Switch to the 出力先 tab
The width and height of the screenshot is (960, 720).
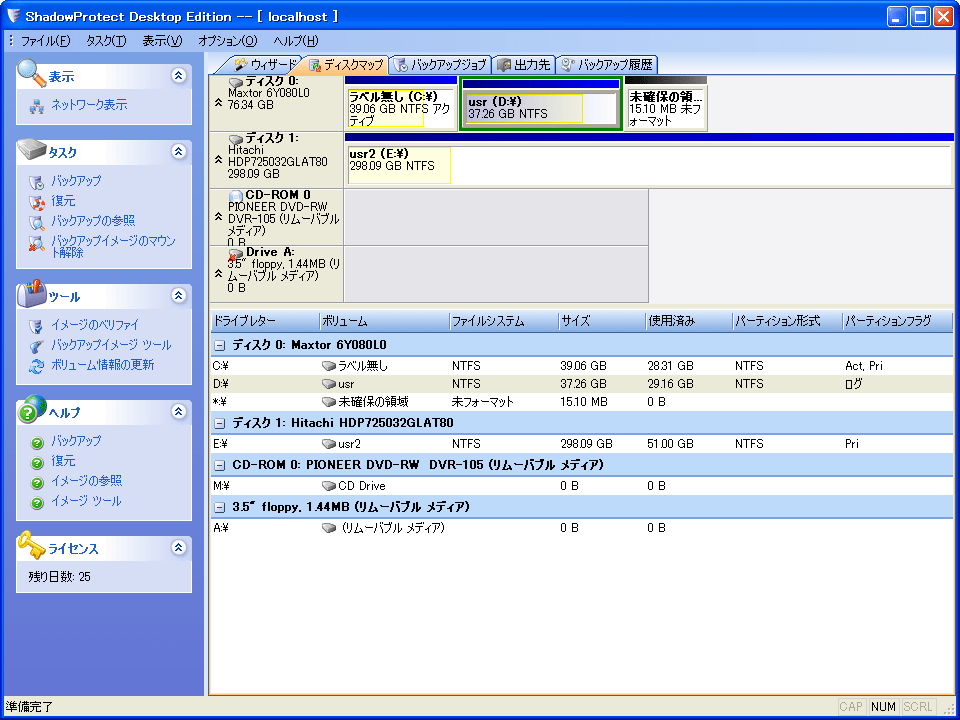point(524,64)
